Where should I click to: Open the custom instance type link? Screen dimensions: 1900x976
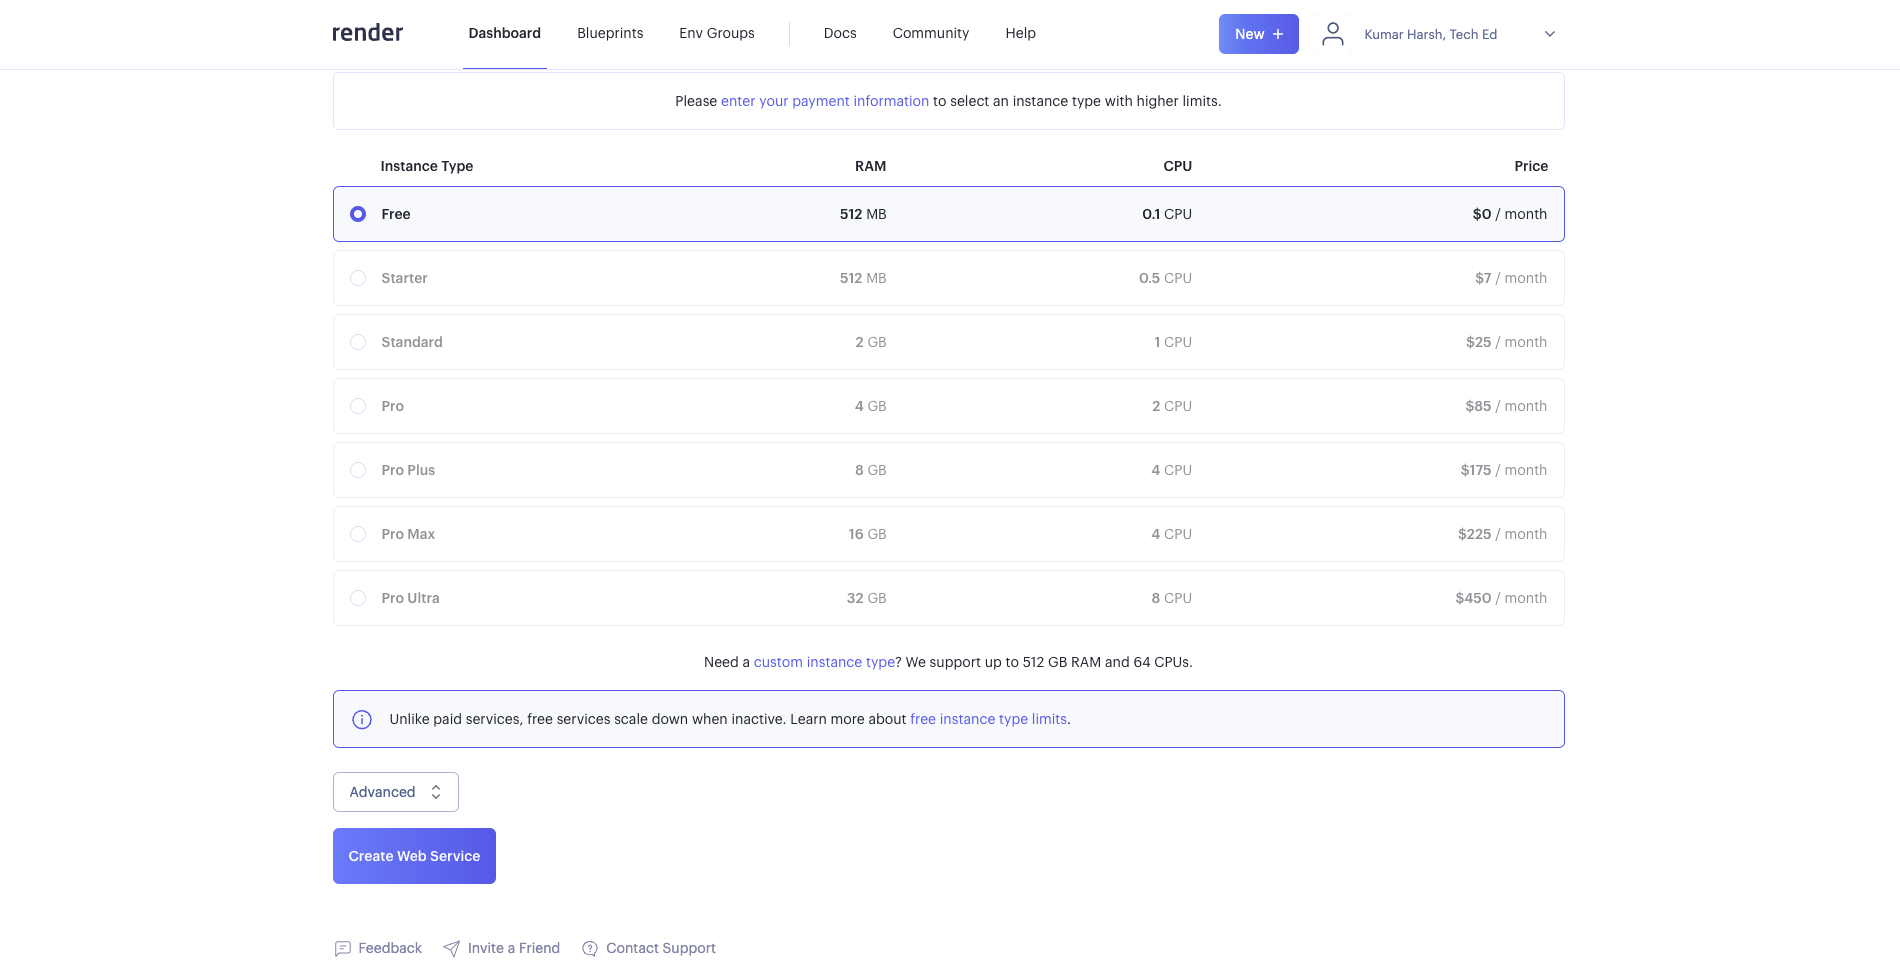[824, 662]
